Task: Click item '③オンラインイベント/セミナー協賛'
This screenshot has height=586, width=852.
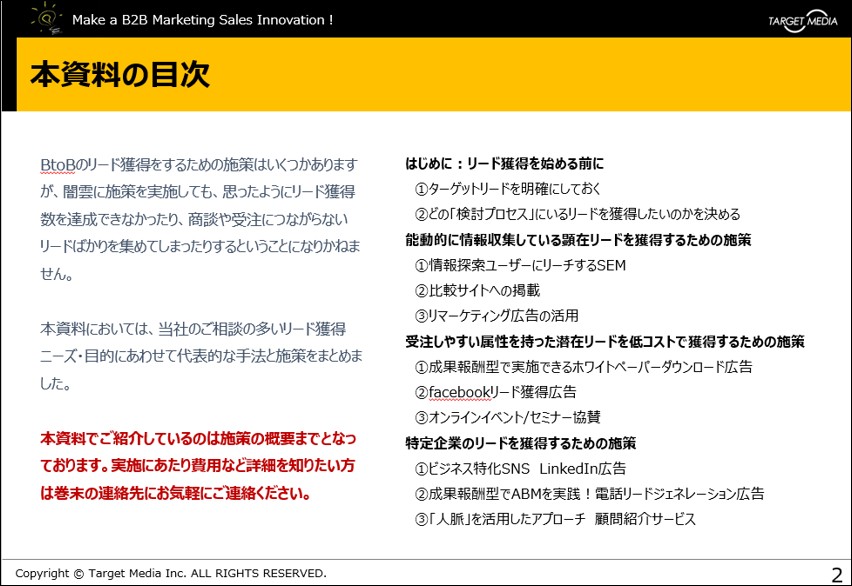Action: [x=508, y=417]
